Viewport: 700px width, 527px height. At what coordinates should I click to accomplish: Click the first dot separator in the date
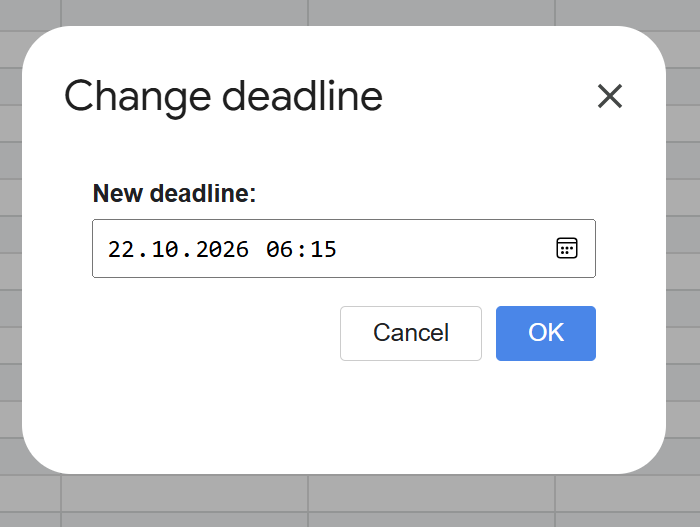143,256
